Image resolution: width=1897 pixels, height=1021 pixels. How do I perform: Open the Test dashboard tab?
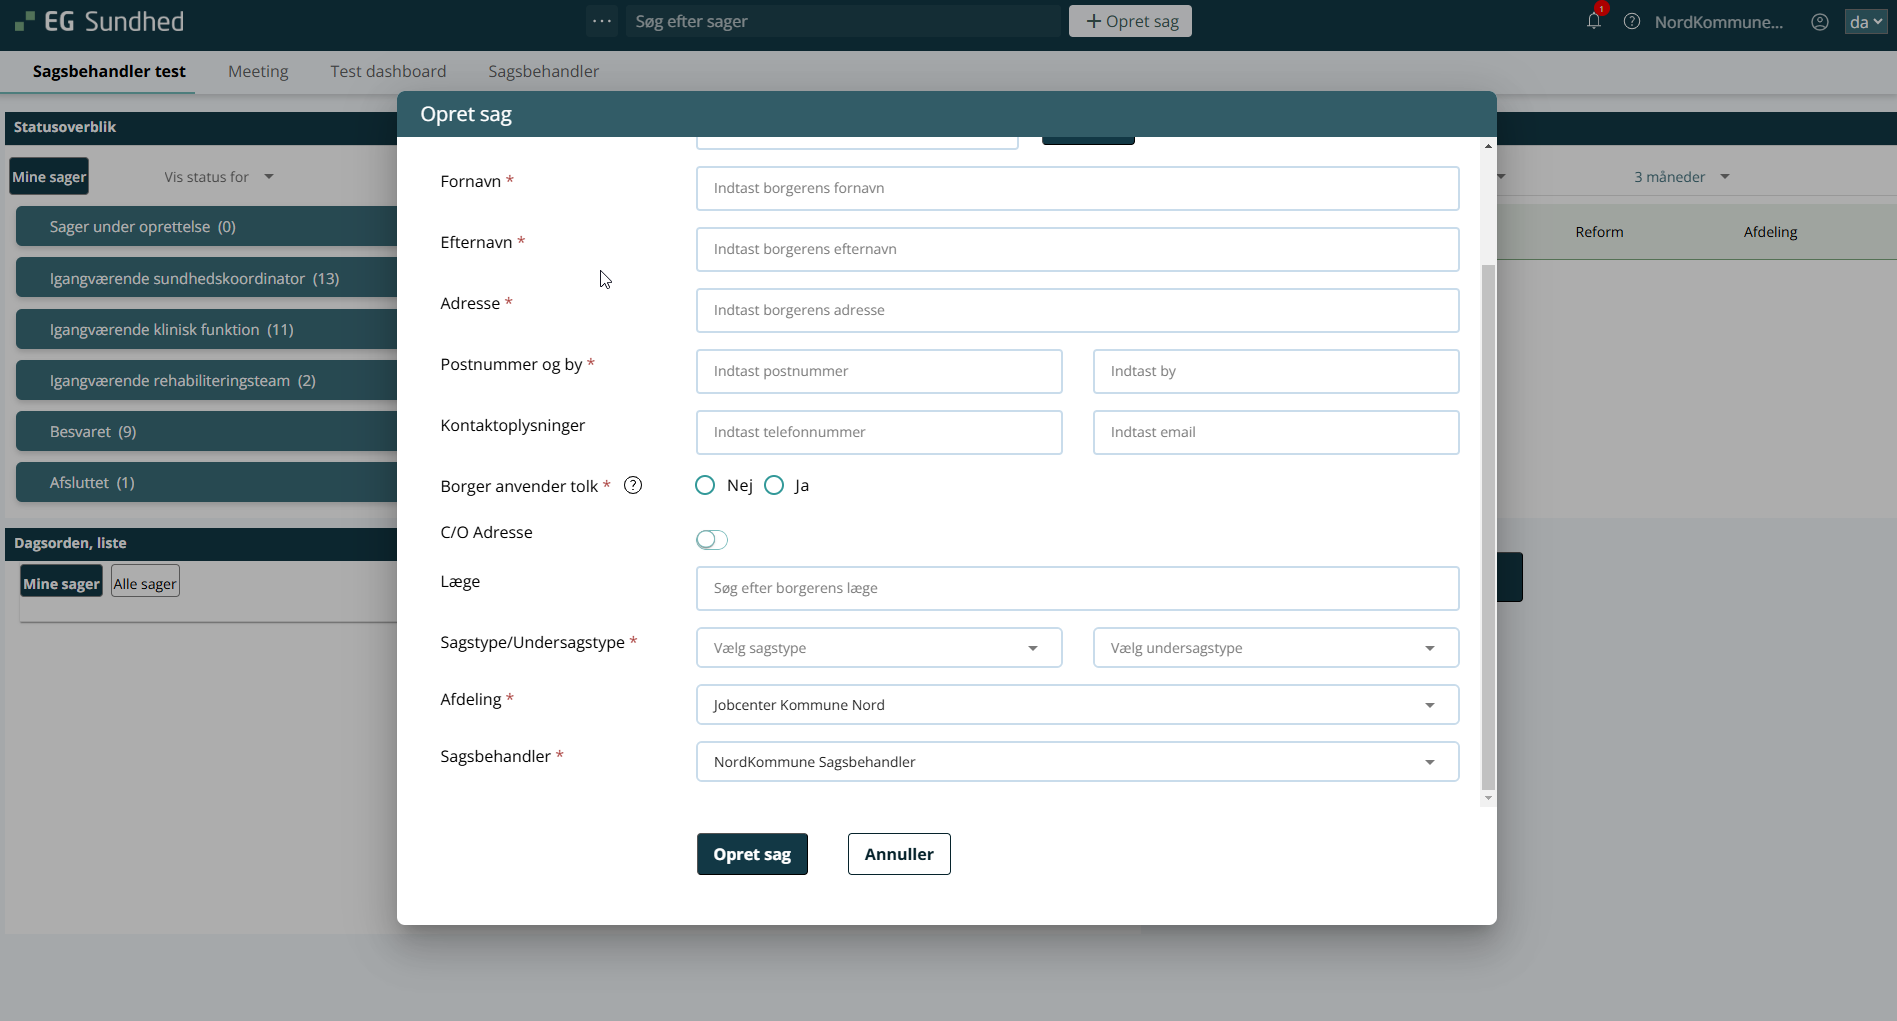(x=388, y=71)
